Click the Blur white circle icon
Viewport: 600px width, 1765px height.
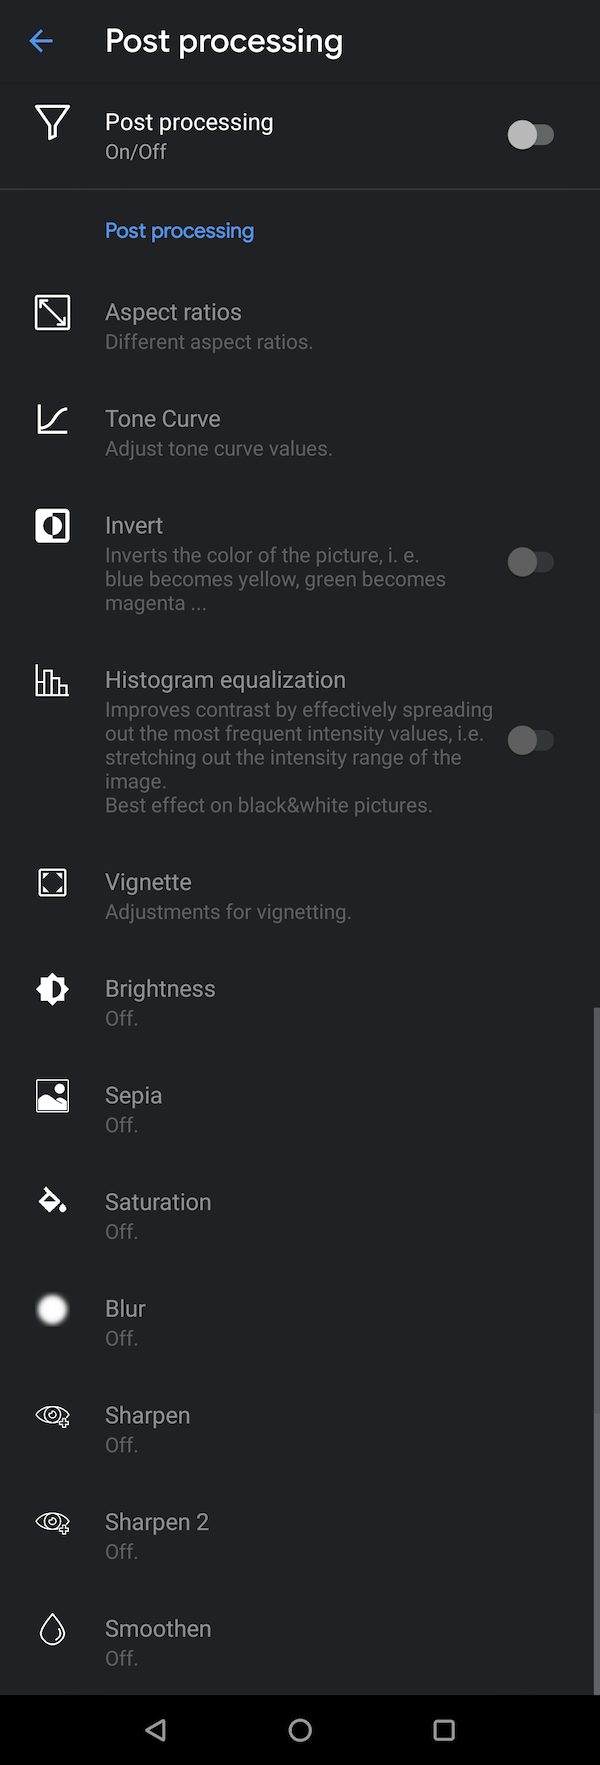pyautogui.click(x=52, y=1309)
